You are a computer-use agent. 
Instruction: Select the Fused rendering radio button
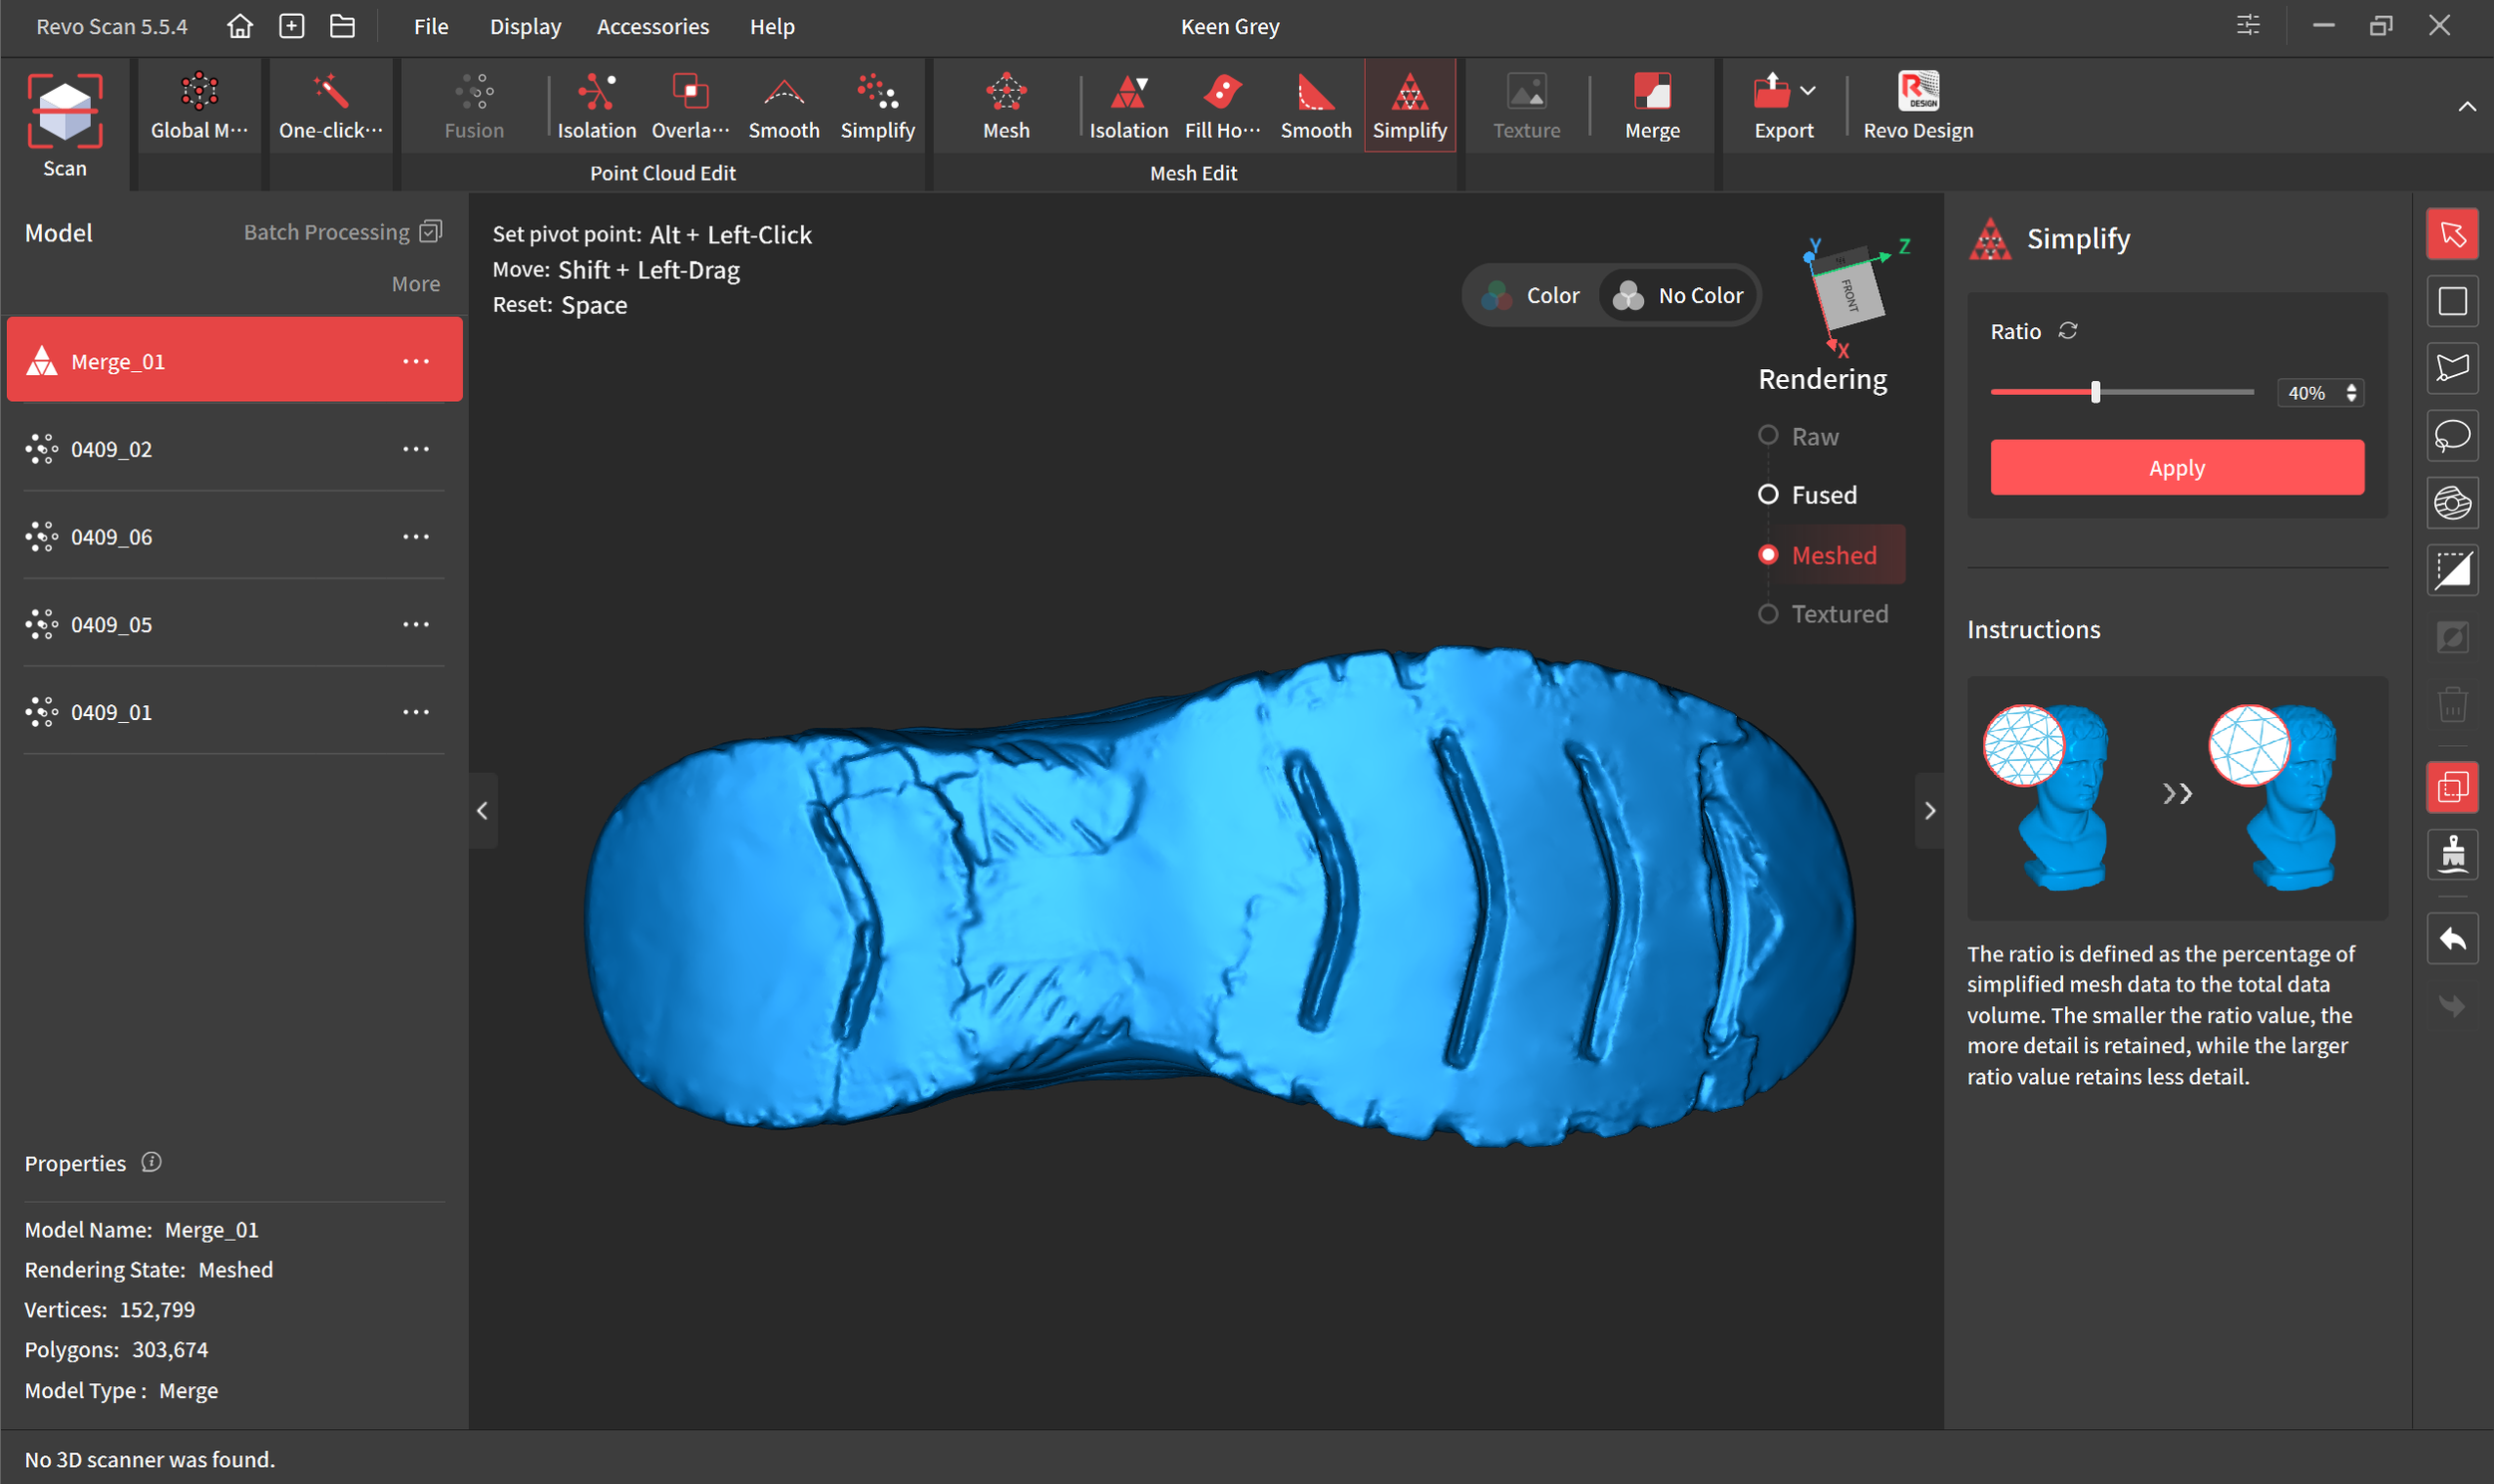point(1768,494)
